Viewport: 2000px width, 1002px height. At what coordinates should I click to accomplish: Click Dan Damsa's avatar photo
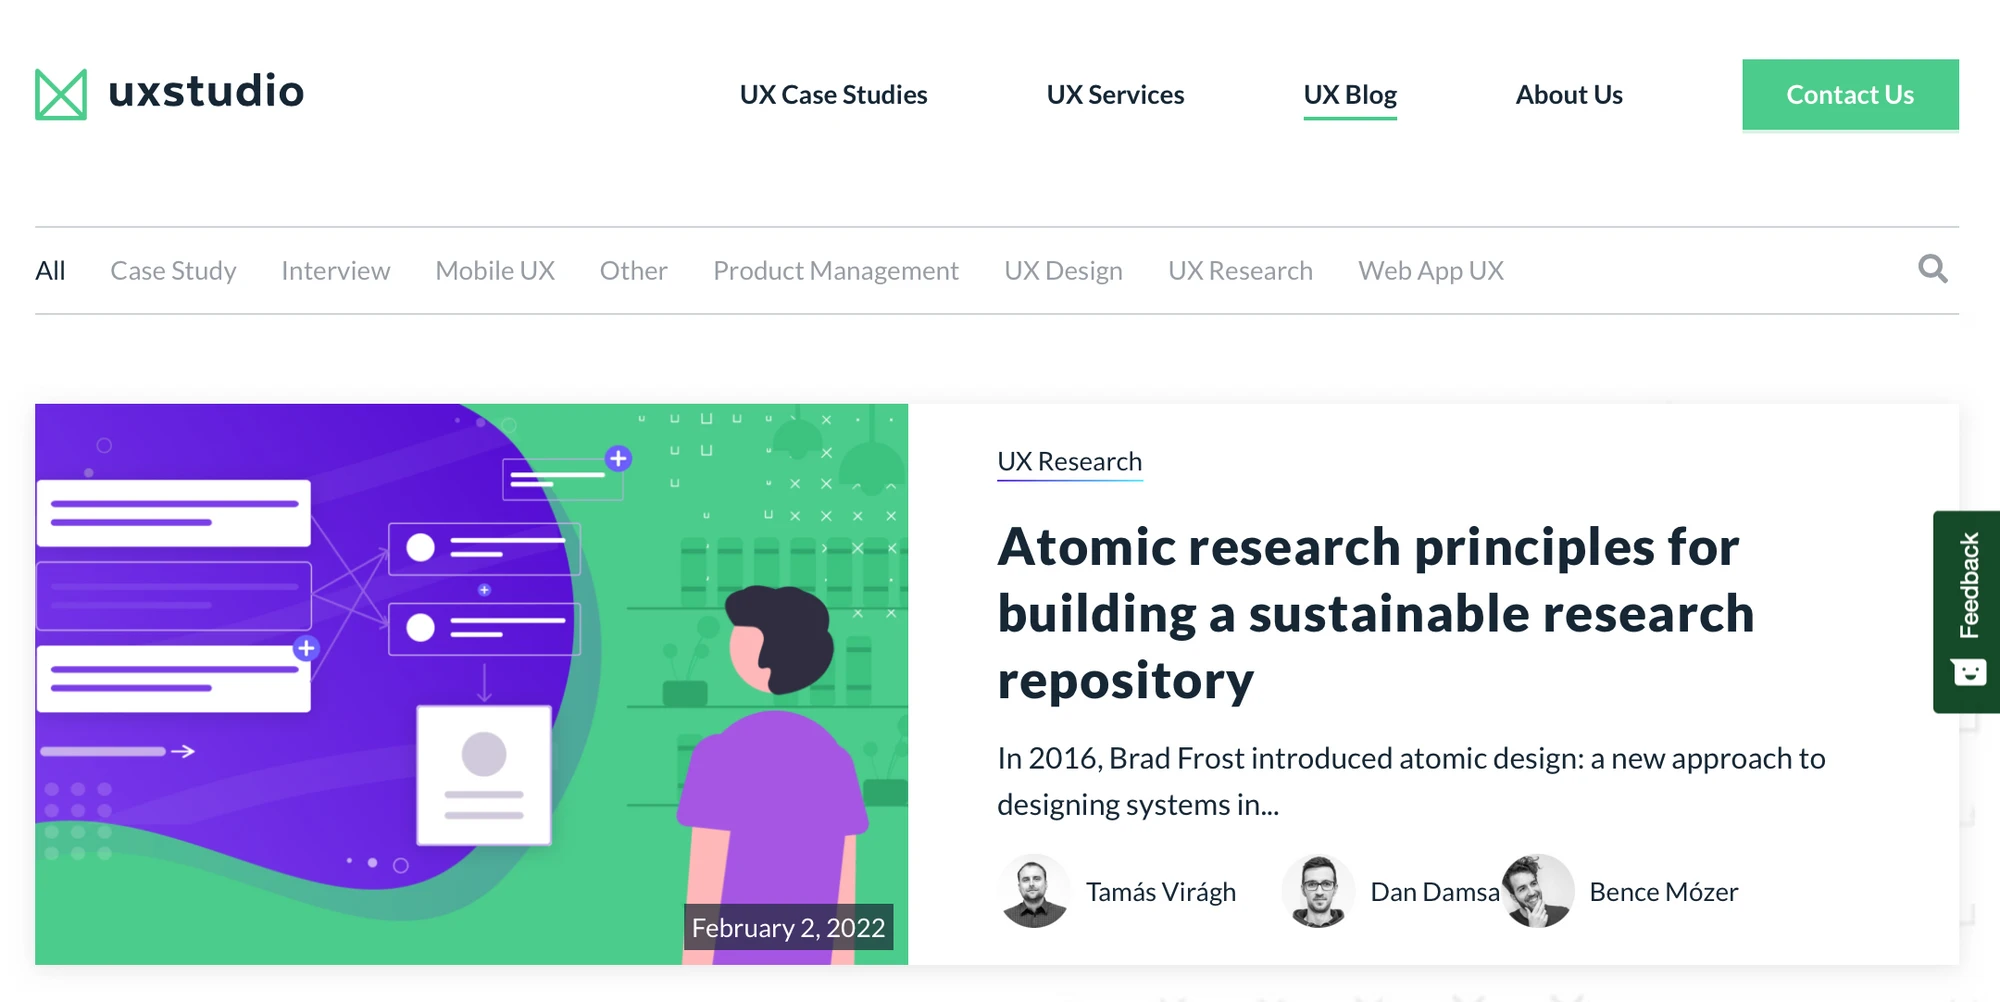coord(1318,891)
